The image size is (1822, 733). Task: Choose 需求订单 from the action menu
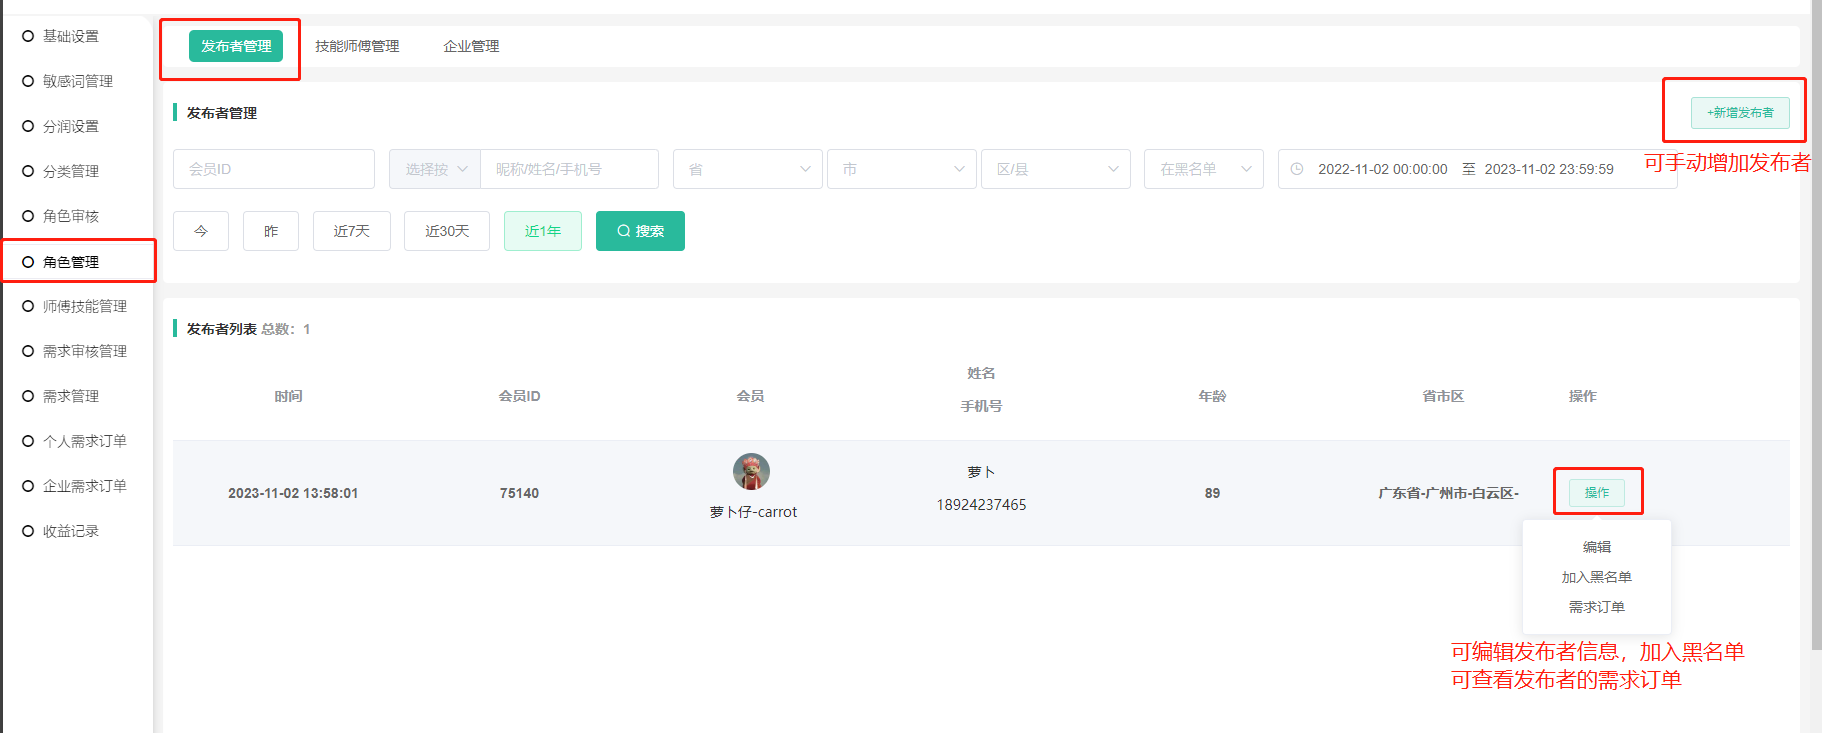tap(1597, 607)
